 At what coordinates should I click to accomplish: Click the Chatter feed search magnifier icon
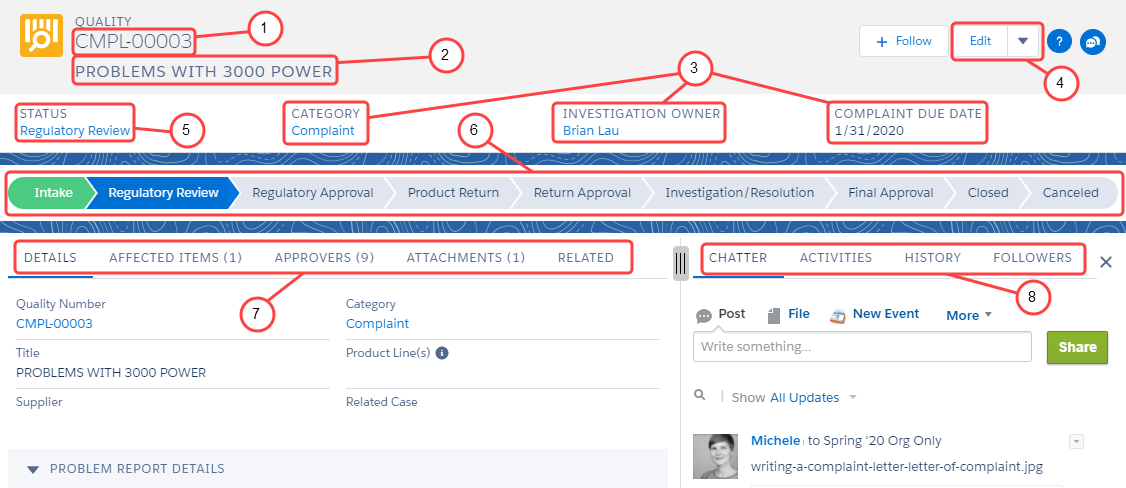click(x=700, y=396)
